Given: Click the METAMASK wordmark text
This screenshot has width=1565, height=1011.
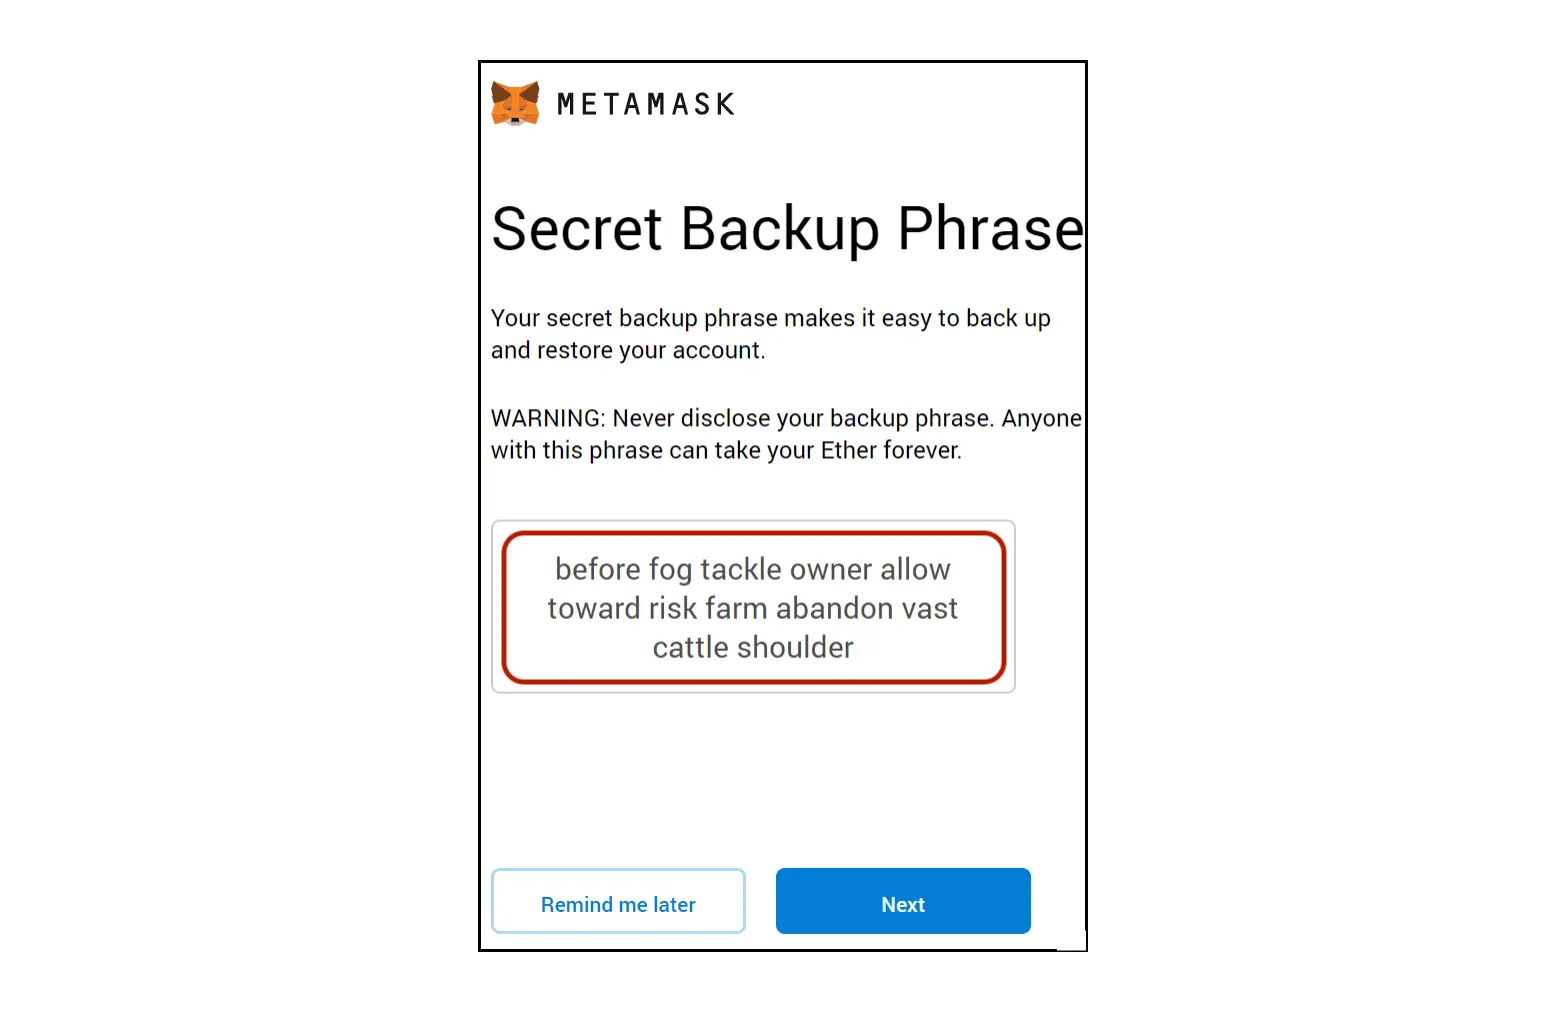Looking at the screenshot, I should pyautogui.click(x=646, y=104).
